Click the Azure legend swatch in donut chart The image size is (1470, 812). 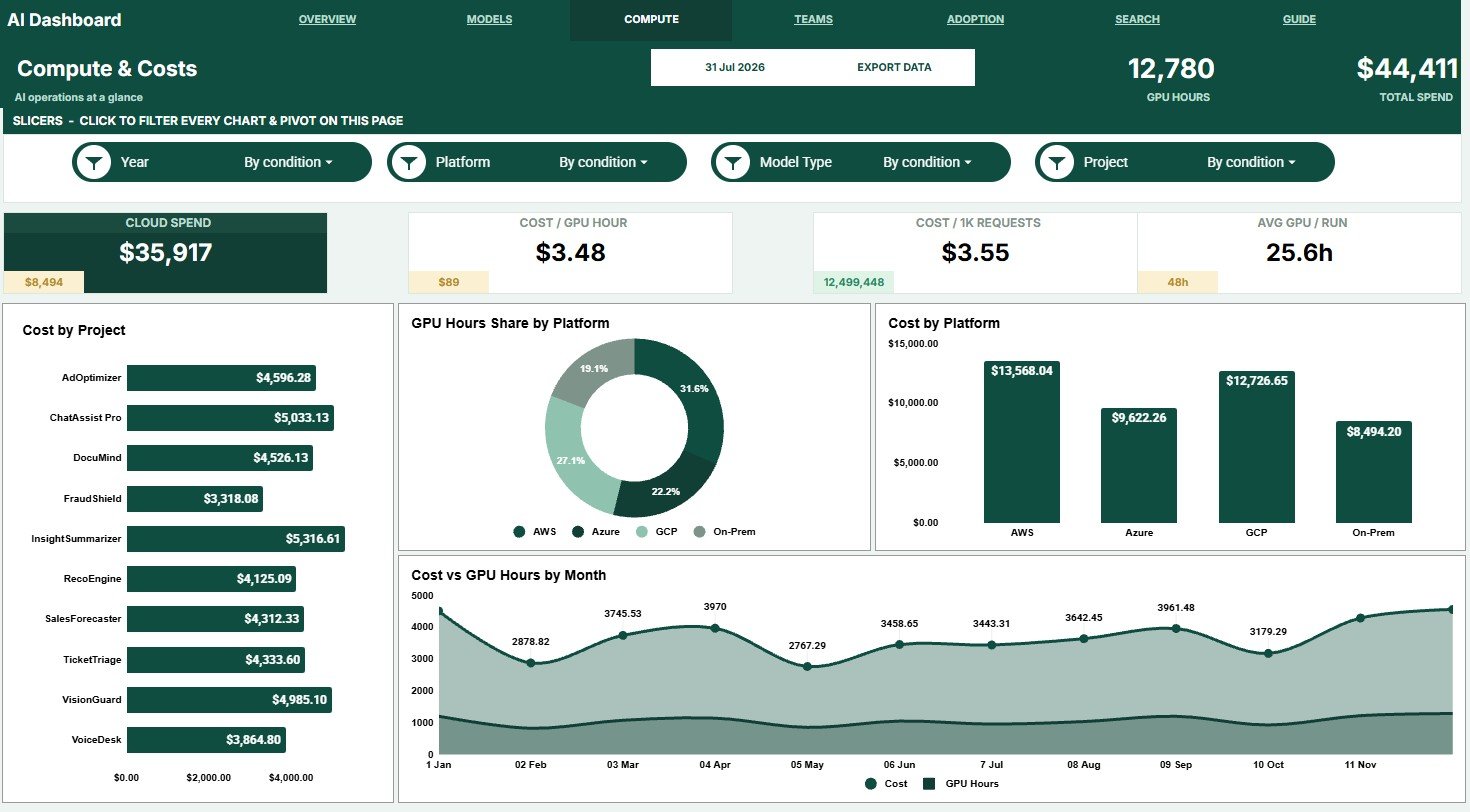(x=578, y=532)
